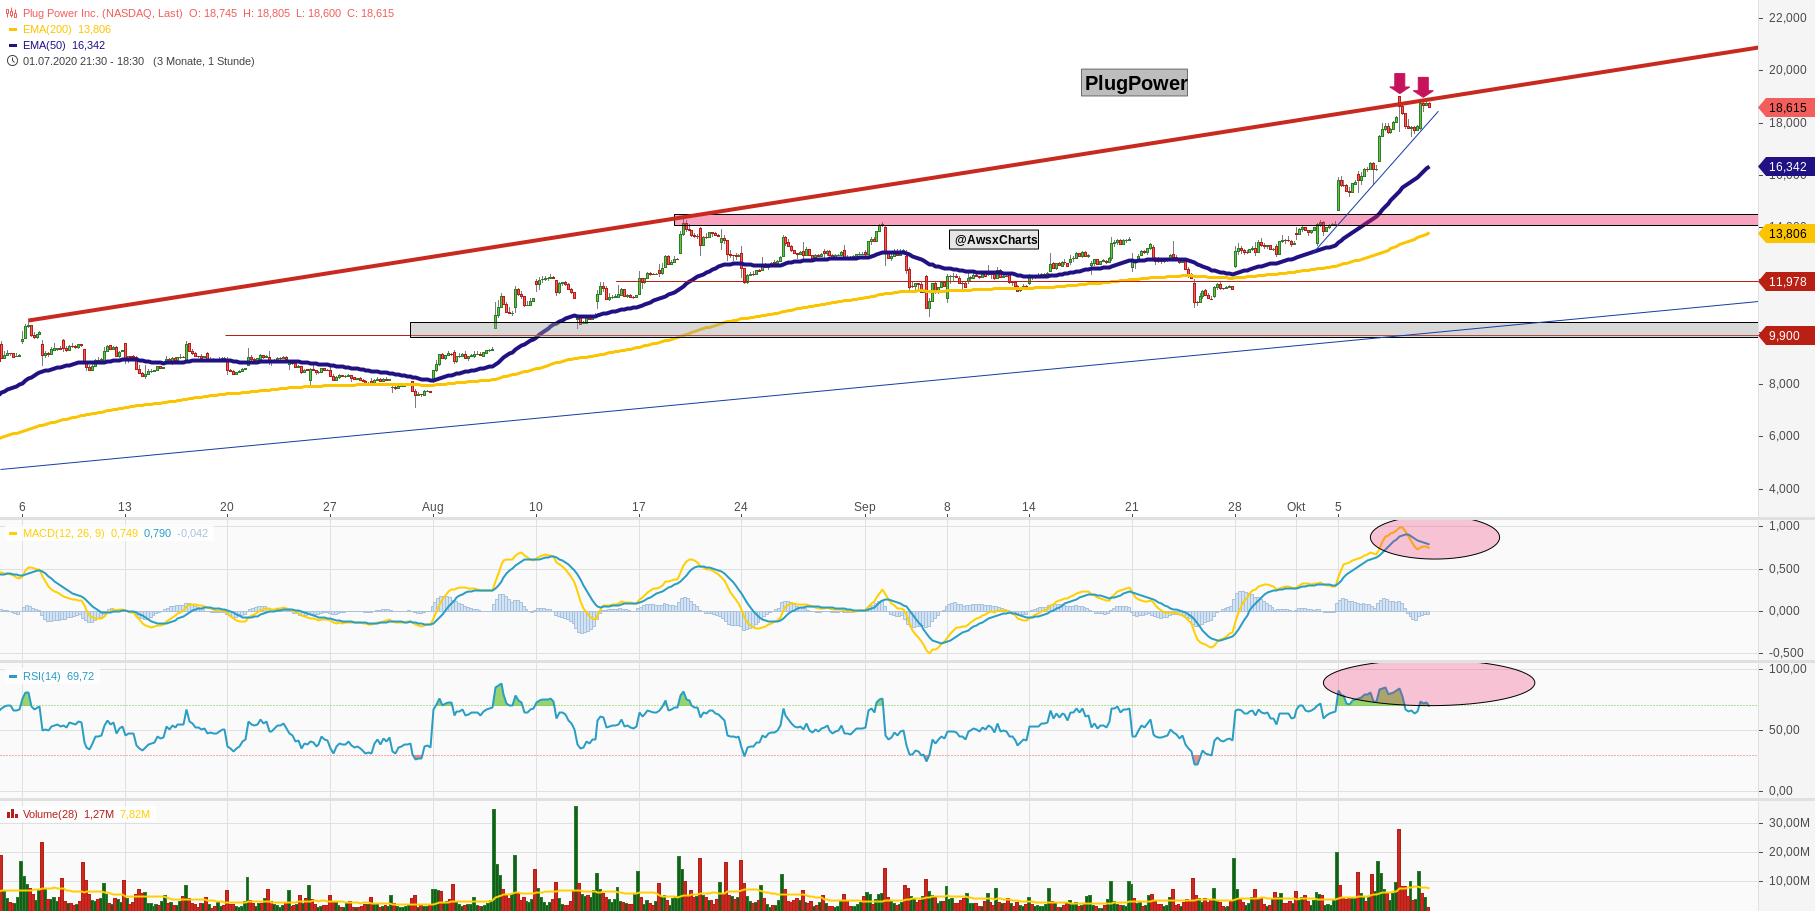Click the volume average value 7,82M

135,814
